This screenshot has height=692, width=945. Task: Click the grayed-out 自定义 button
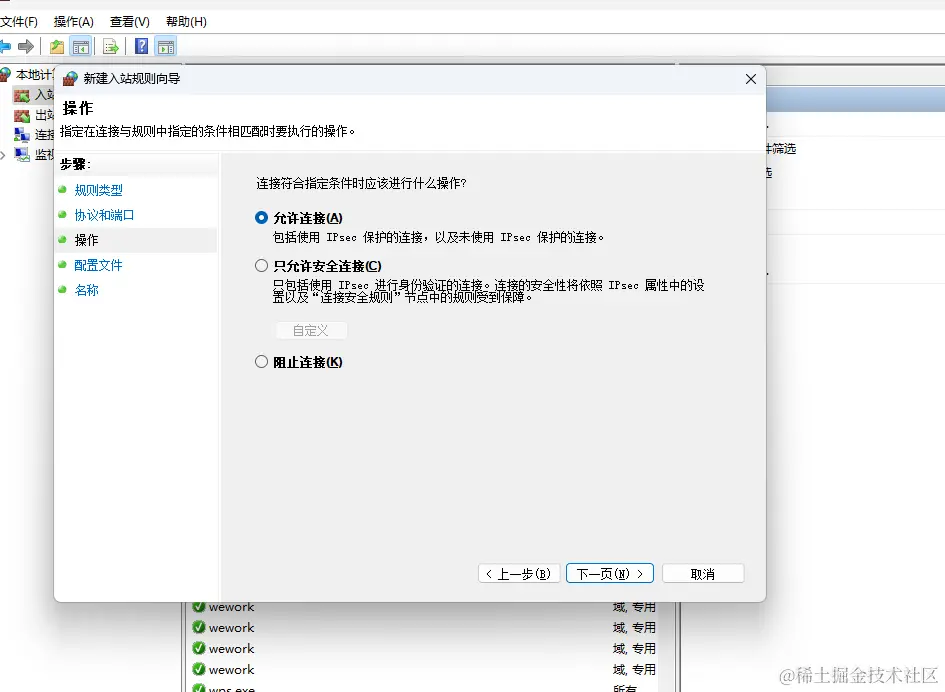(311, 330)
